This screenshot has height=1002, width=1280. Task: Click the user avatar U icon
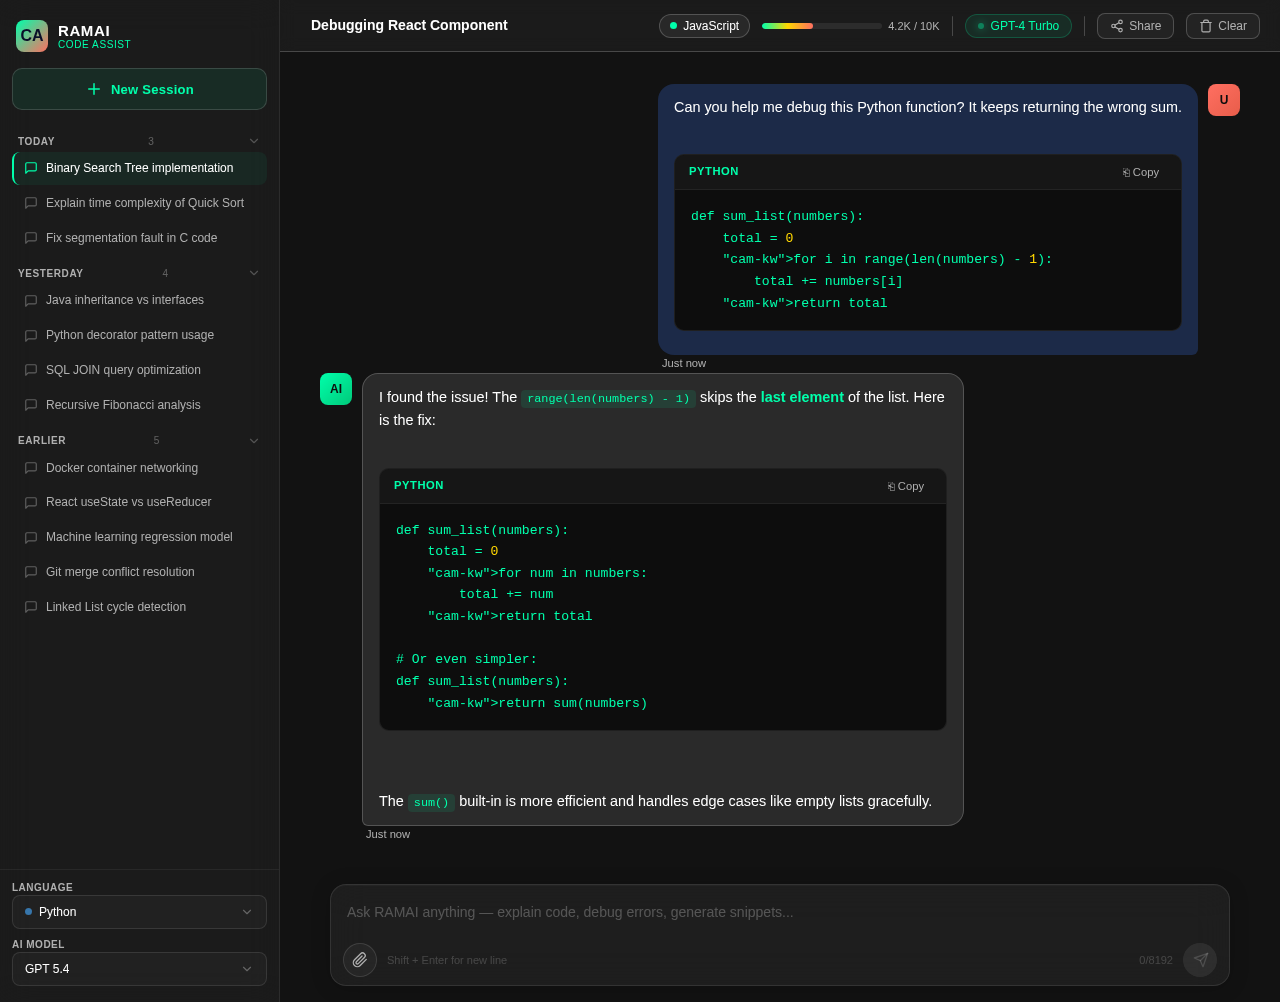(x=1224, y=100)
